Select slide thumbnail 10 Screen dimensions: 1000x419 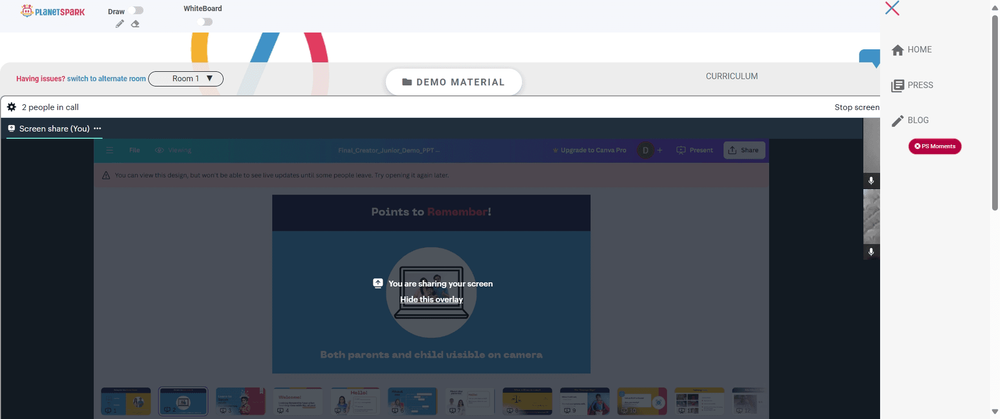[642, 401]
